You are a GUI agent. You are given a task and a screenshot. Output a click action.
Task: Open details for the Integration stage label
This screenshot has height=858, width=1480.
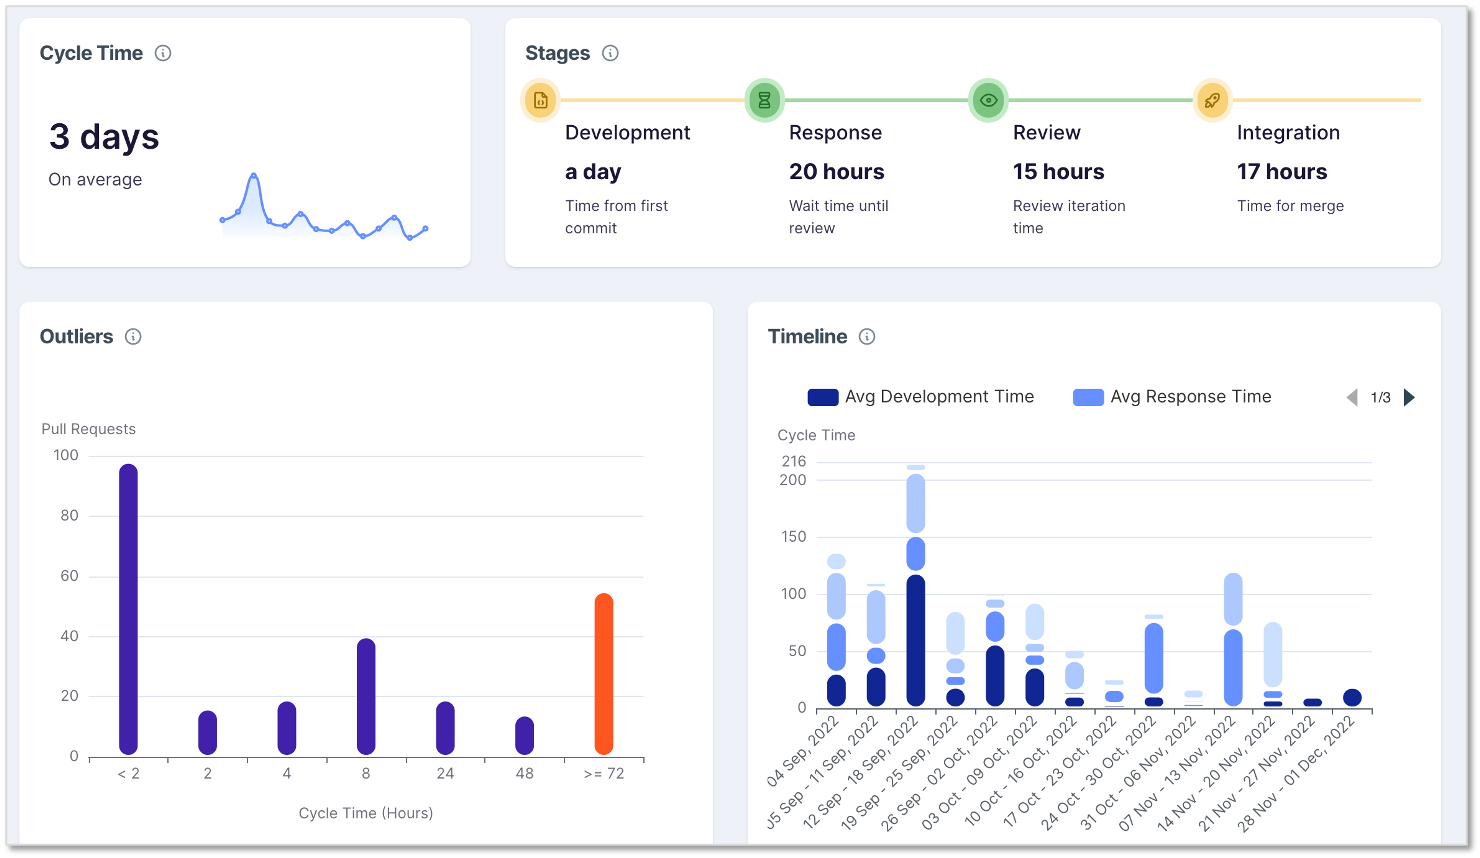click(1289, 132)
